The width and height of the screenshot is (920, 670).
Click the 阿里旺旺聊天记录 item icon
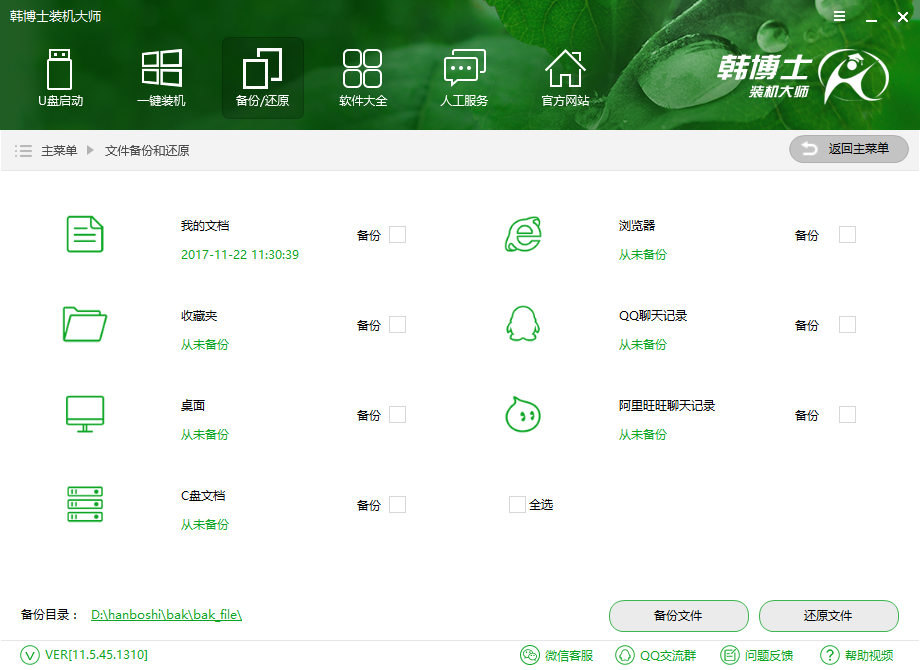coord(524,414)
